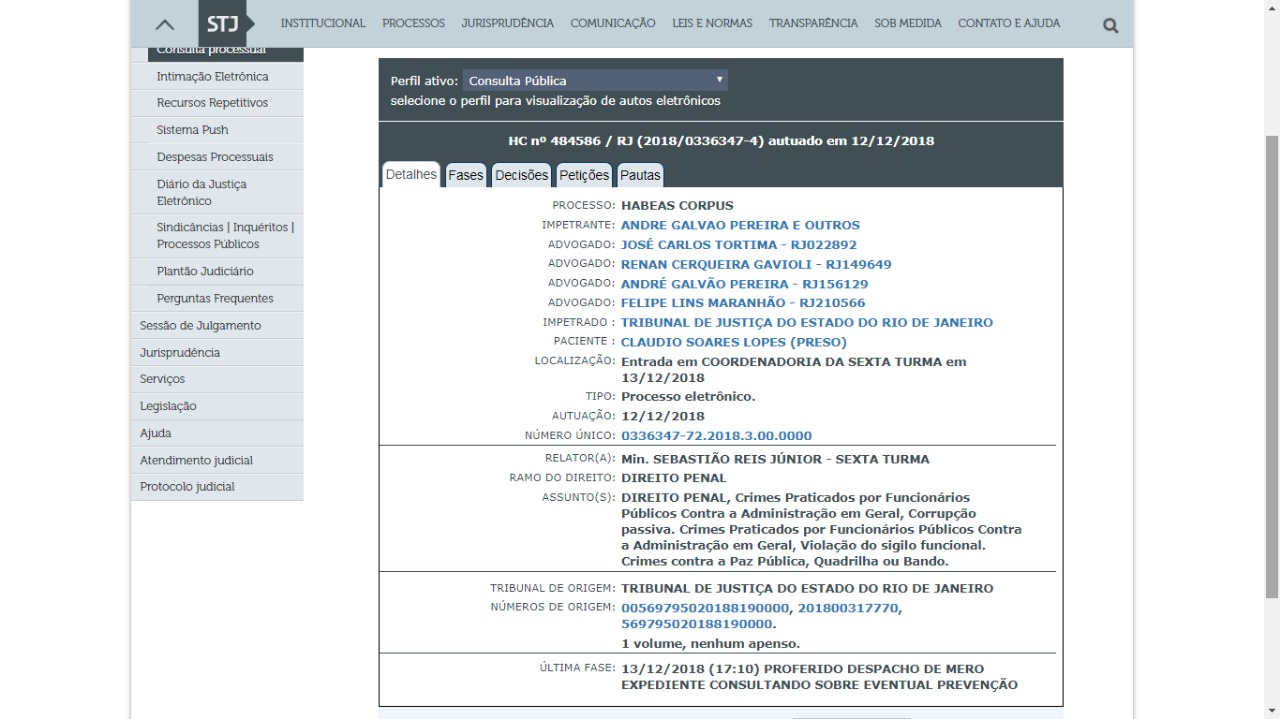Open the JOSÉ CARLOS TORTIMA advogado link

(739, 245)
